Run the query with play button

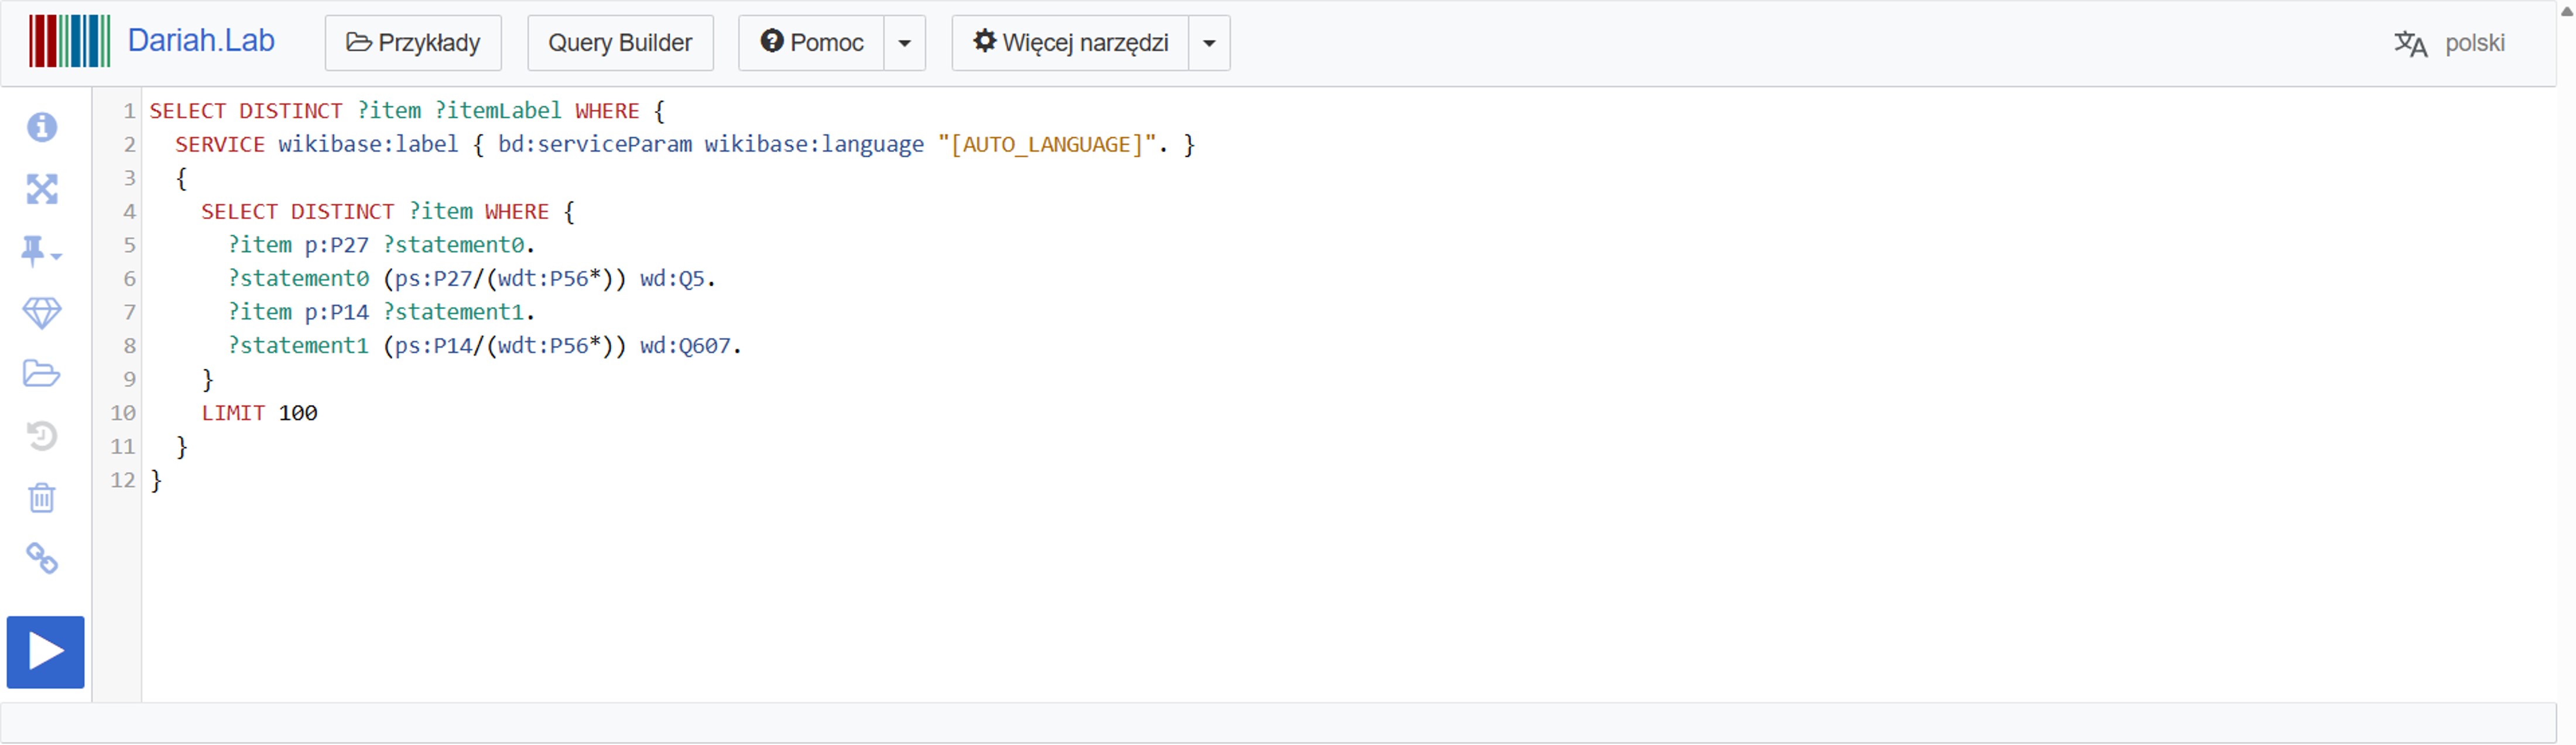46,653
